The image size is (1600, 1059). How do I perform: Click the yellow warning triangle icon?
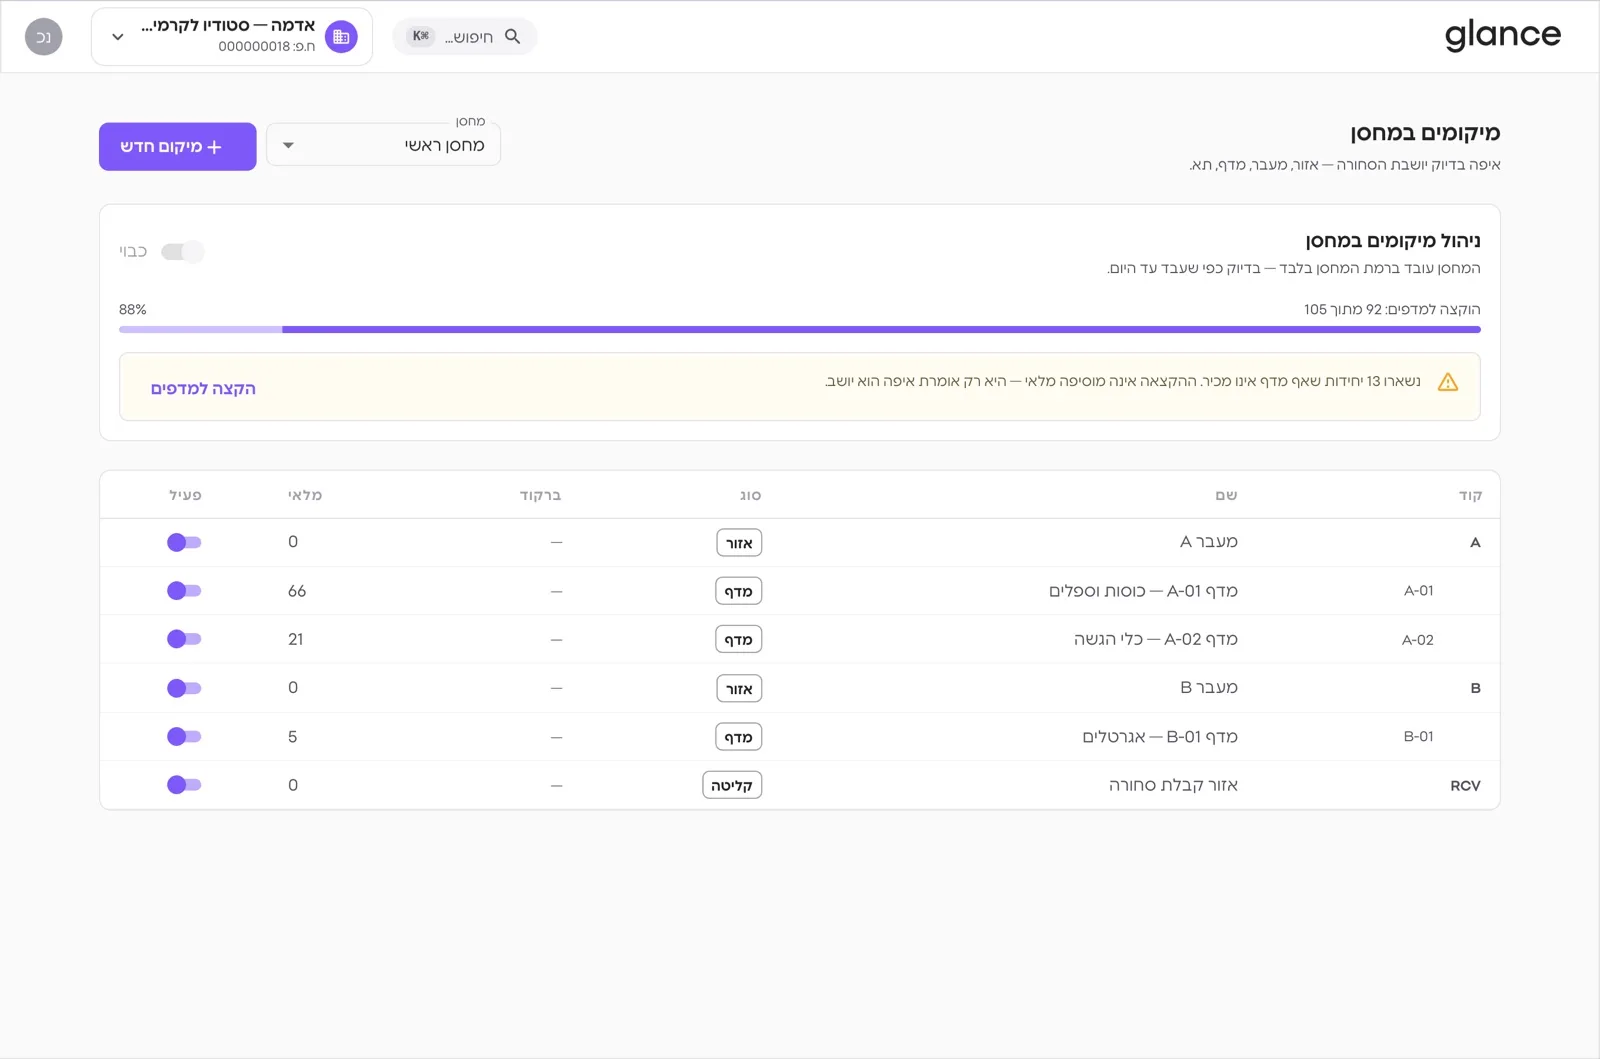point(1447,382)
